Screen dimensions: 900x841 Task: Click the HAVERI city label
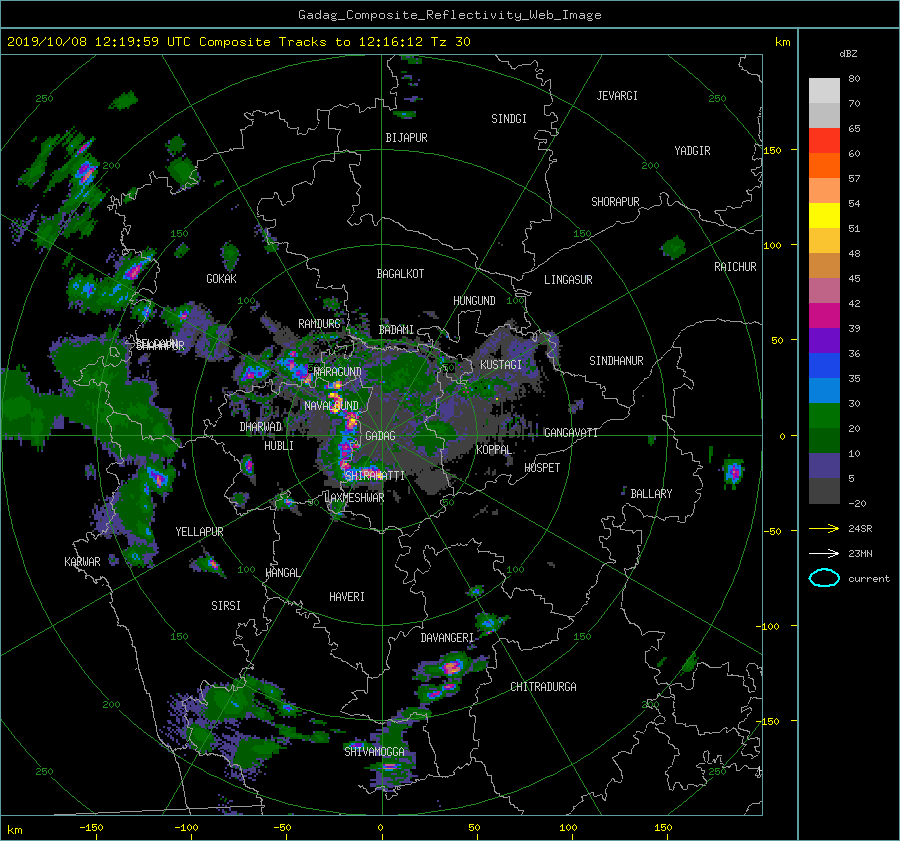[347, 597]
